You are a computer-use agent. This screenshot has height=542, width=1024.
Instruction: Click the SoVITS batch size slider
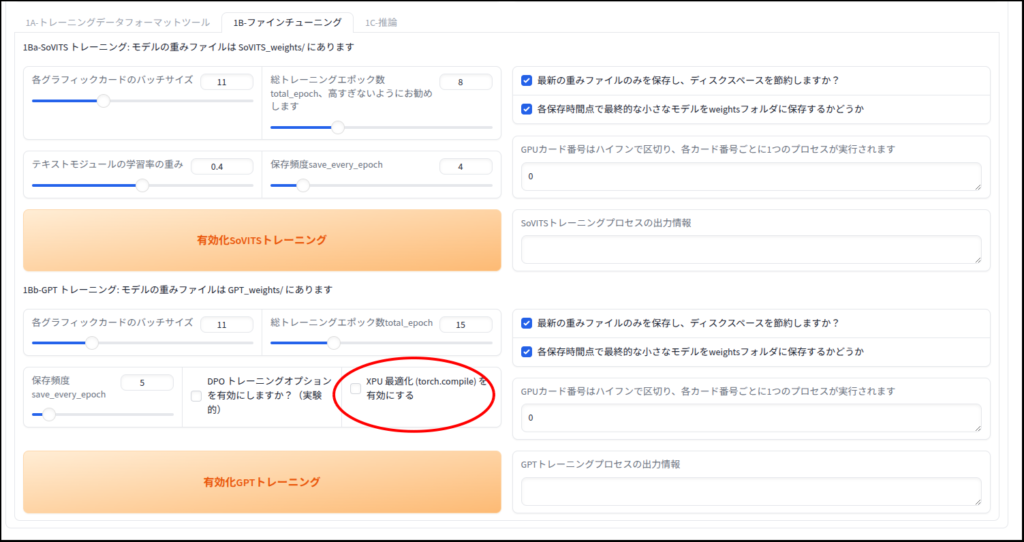pyautogui.click(x=142, y=101)
